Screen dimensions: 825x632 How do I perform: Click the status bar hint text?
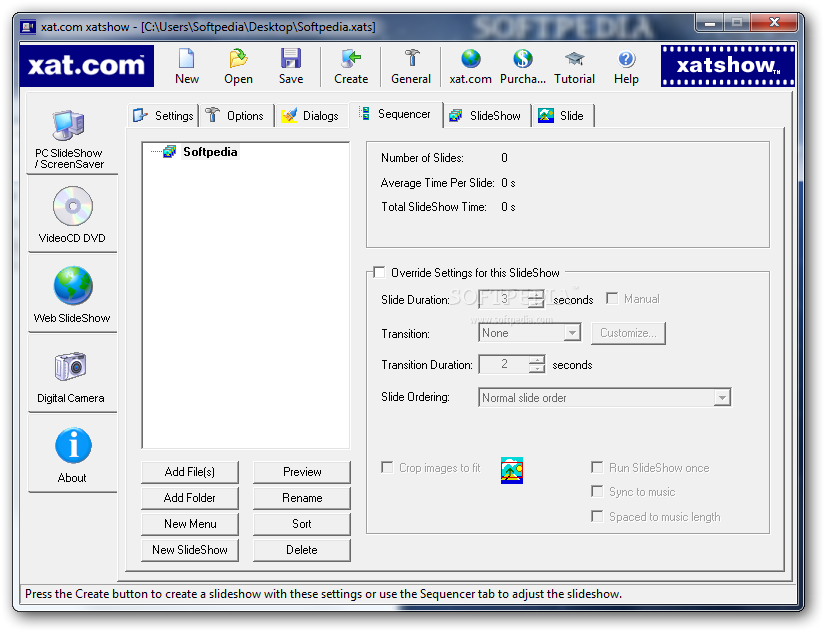pyautogui.click(x=323, y=594)
